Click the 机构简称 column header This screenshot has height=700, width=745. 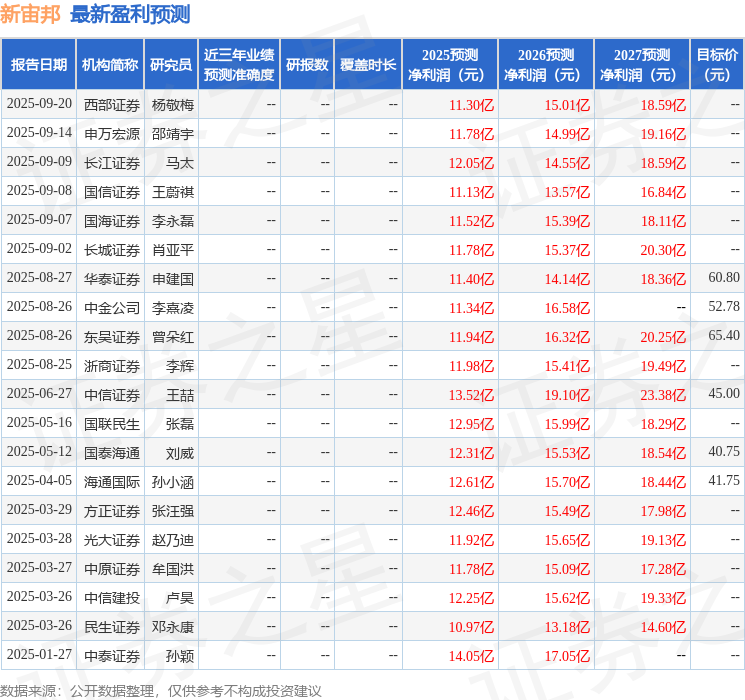pyautogui.click(x=110, y=65)
